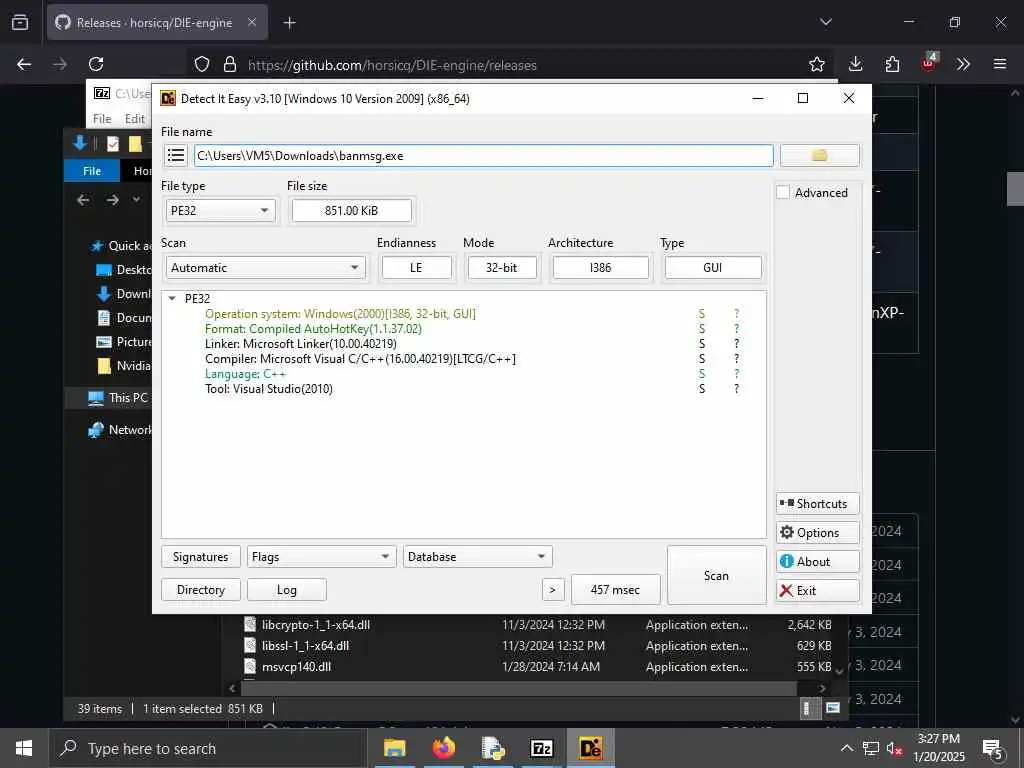The image size is (1024, 768).
Task: Show more Firefox toolbar tools
Action: 963,64
